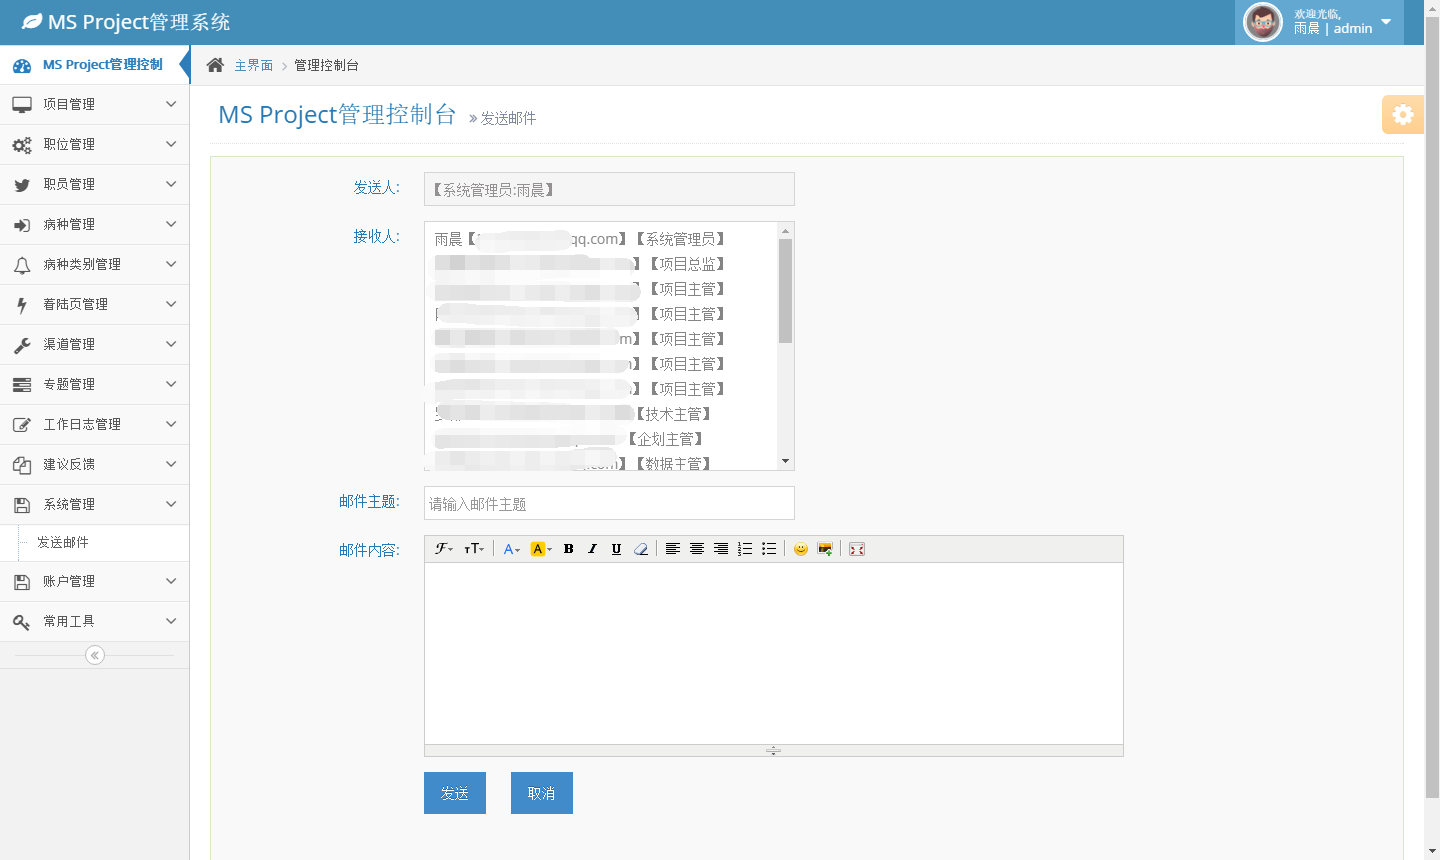Insert an emoticon with the smiley icon
1440x860 pixels.
point(800,549)
